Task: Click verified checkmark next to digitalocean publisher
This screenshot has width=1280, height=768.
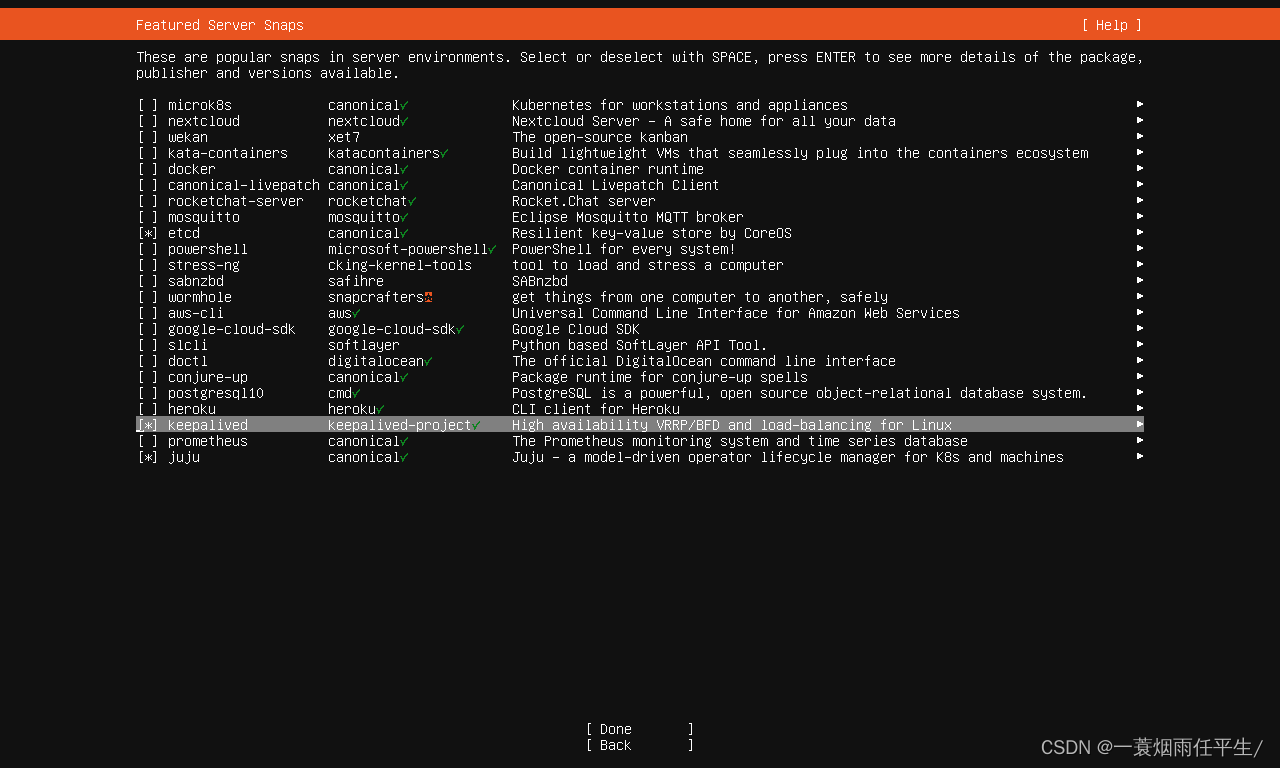Action: click(429, 361)
